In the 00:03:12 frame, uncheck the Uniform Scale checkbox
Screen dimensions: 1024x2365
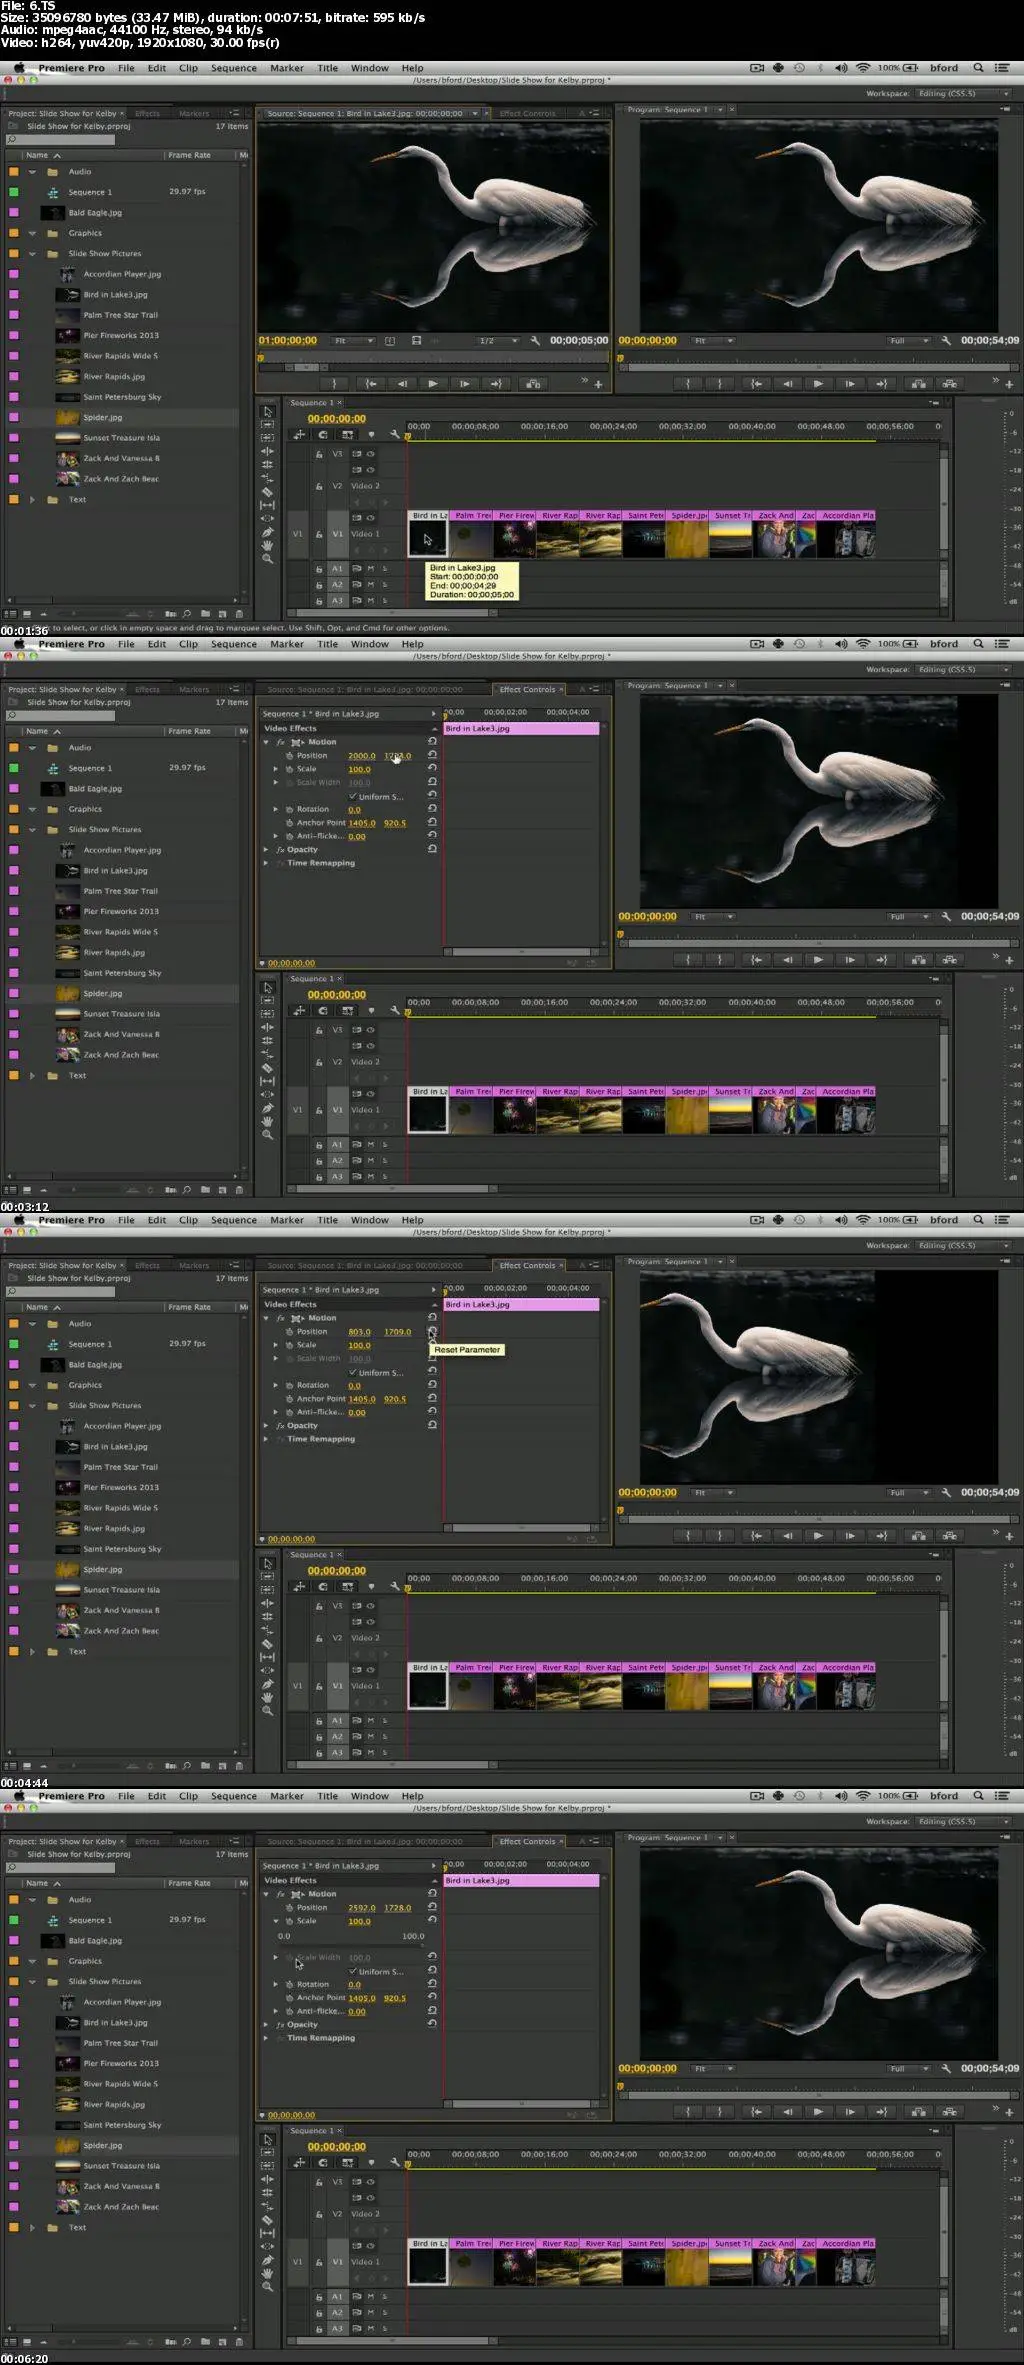coord(353,797)
